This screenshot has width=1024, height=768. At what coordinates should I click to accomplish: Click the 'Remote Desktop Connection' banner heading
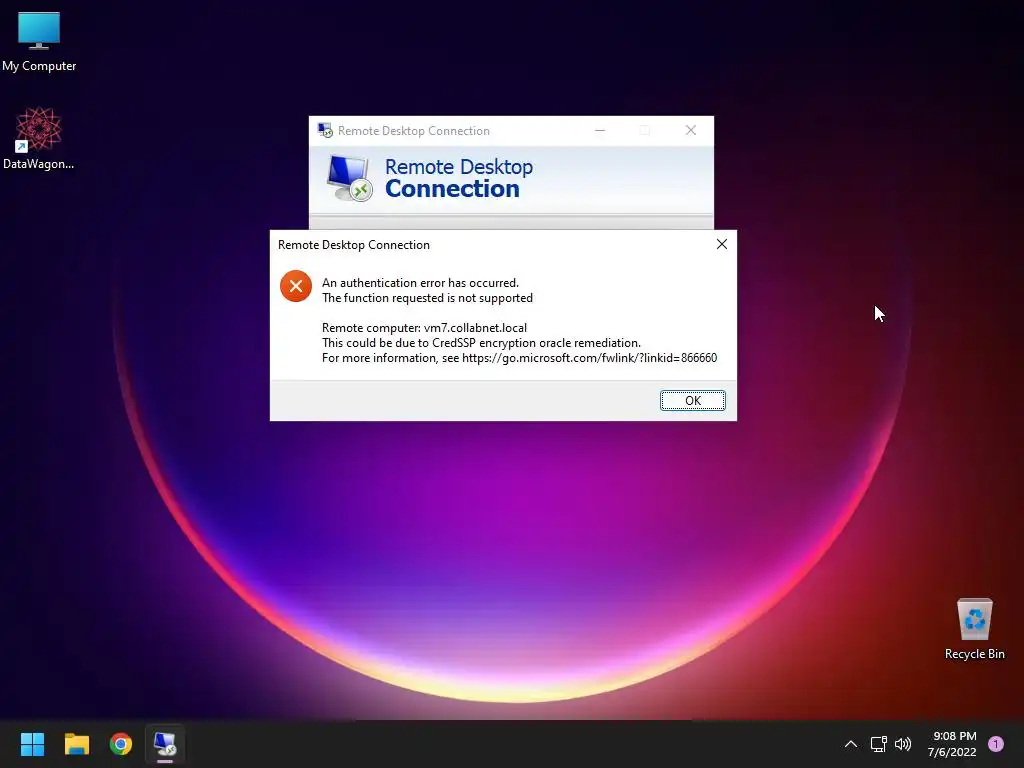[459, 178]
